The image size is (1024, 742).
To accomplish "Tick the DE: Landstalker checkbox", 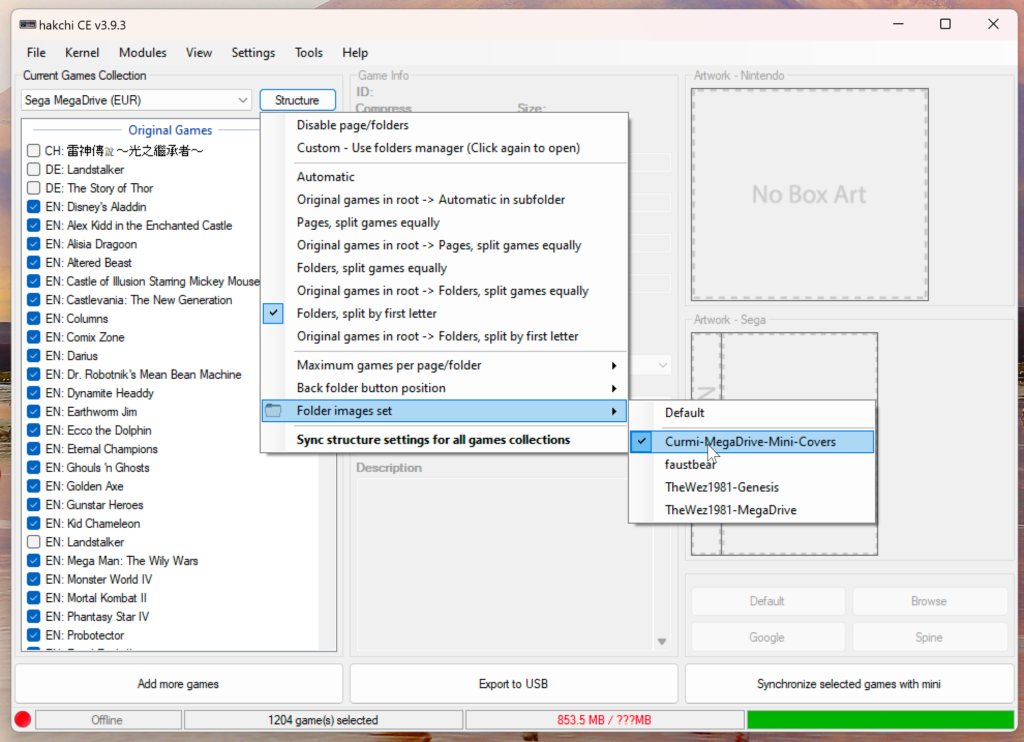I will coord(34,170).
